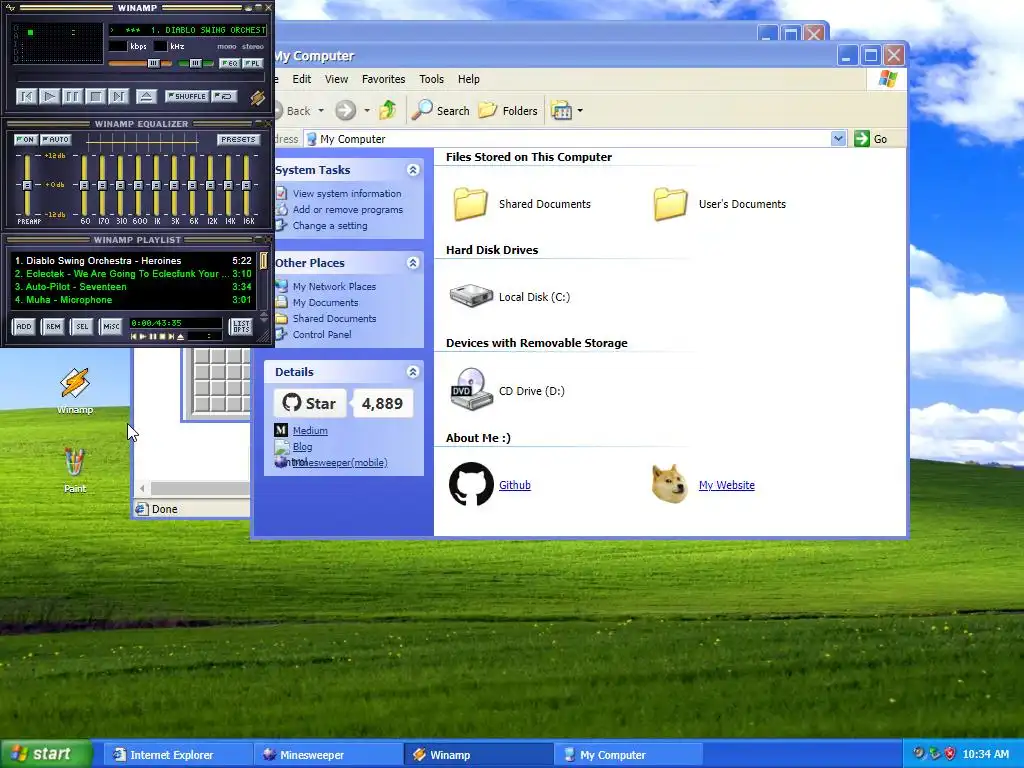Pause the track in Winamp's main window
This screenshot has height=768, width=1024.
pyautogui.click(x=72, y=97)
